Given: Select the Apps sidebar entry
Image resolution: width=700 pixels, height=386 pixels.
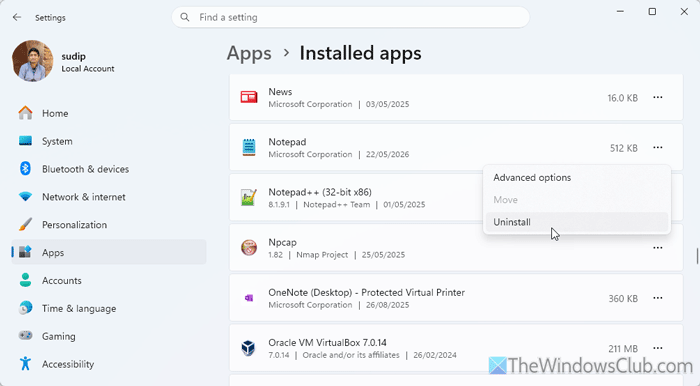Looking at the screenshot, I should [109, 253].
